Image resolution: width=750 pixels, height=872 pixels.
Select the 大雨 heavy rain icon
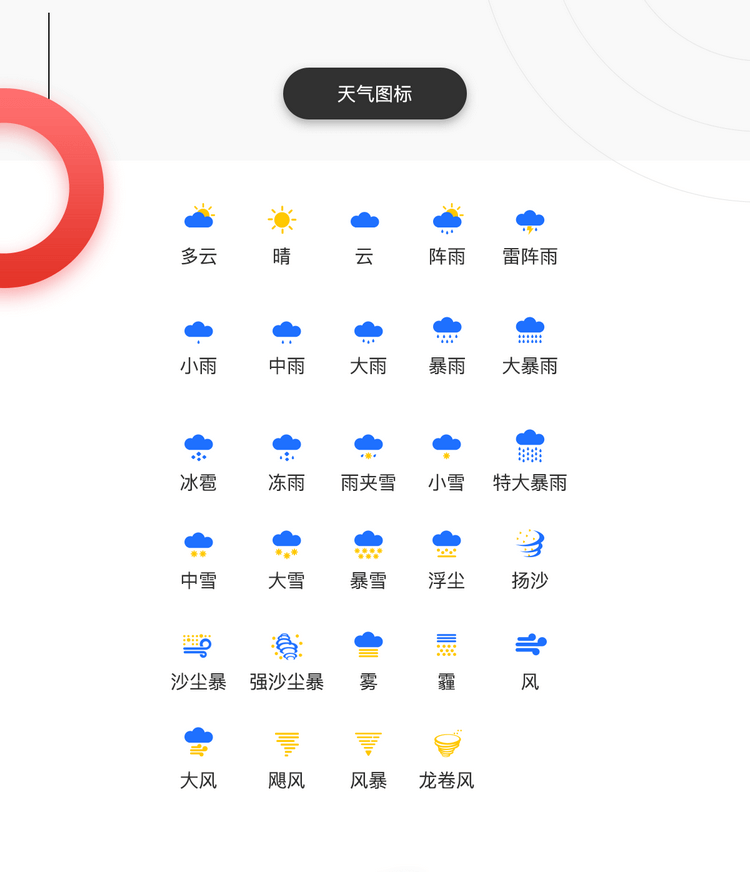click(369, 332)
